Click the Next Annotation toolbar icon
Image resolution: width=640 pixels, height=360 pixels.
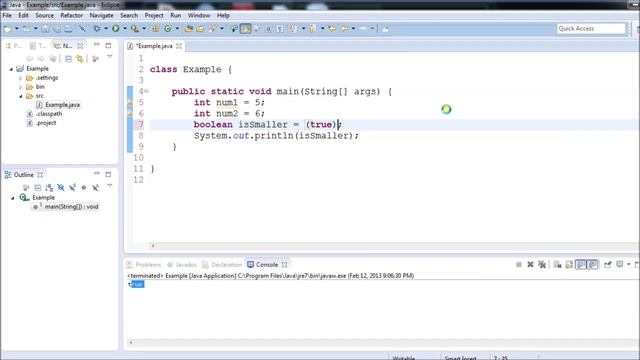(x=293, y=29)
